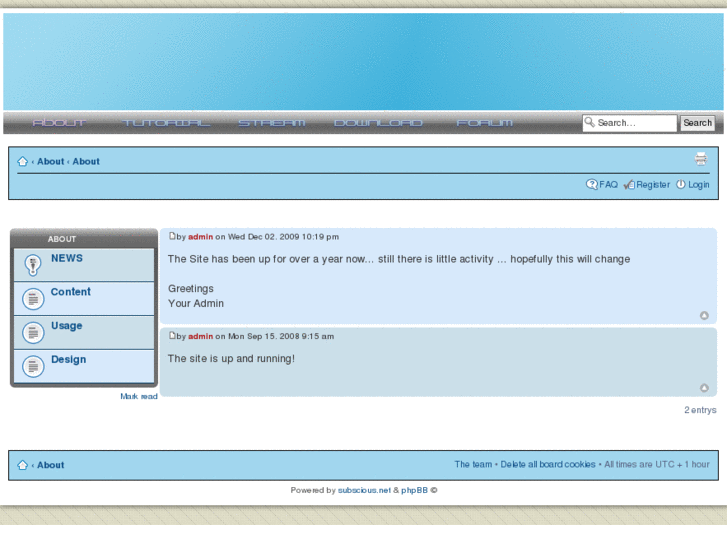The image size is (727, 545).
Task: Open the subscious.net link
Action: point(364,490)
